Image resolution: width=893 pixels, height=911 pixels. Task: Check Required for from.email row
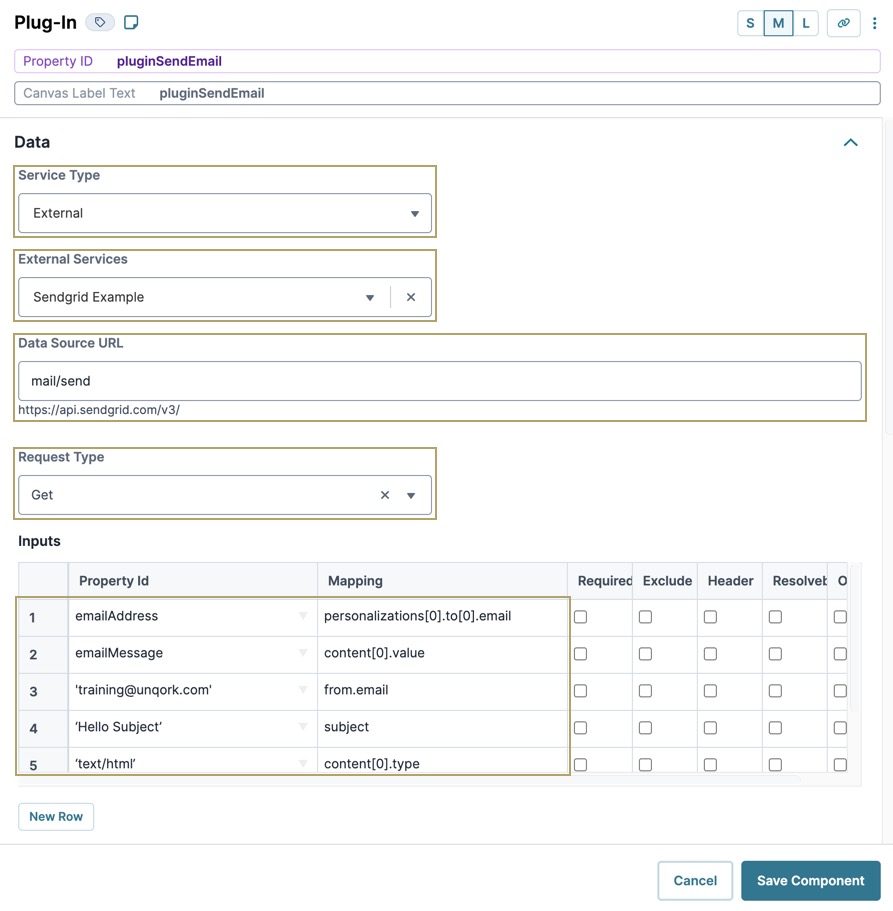tap(580, 691)
